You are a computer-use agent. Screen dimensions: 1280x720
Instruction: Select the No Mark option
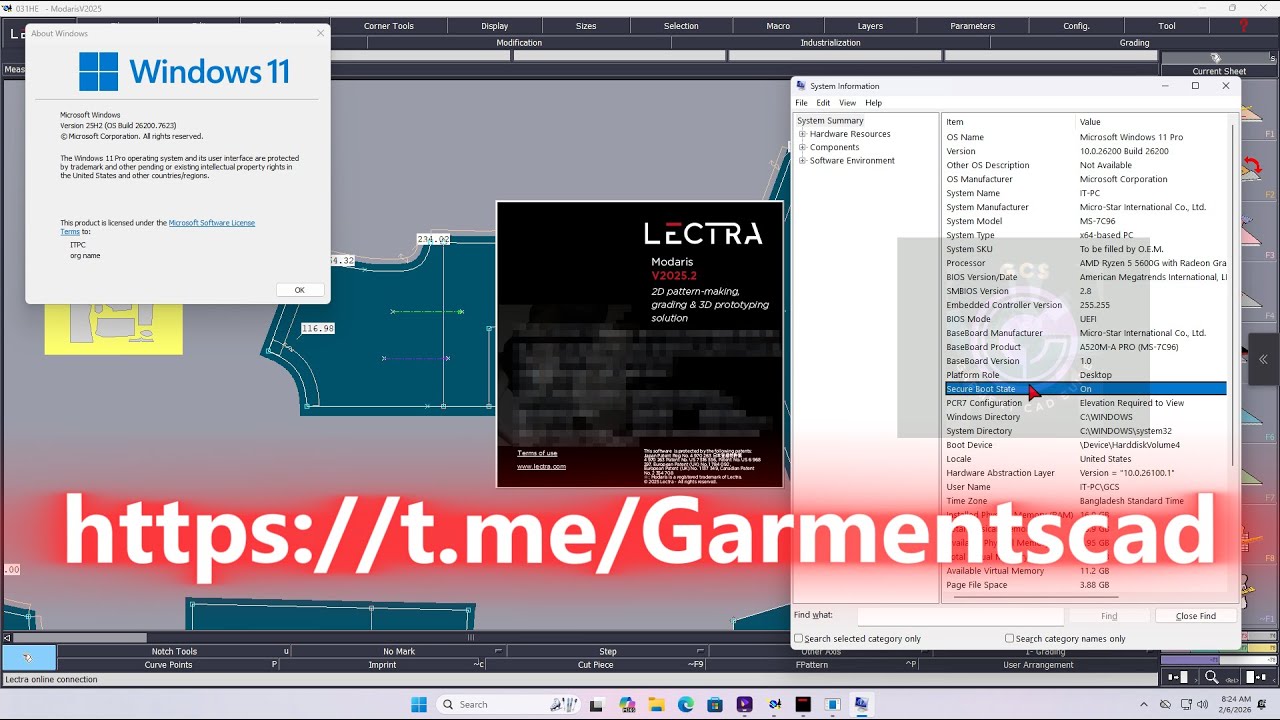click(399, 651)
